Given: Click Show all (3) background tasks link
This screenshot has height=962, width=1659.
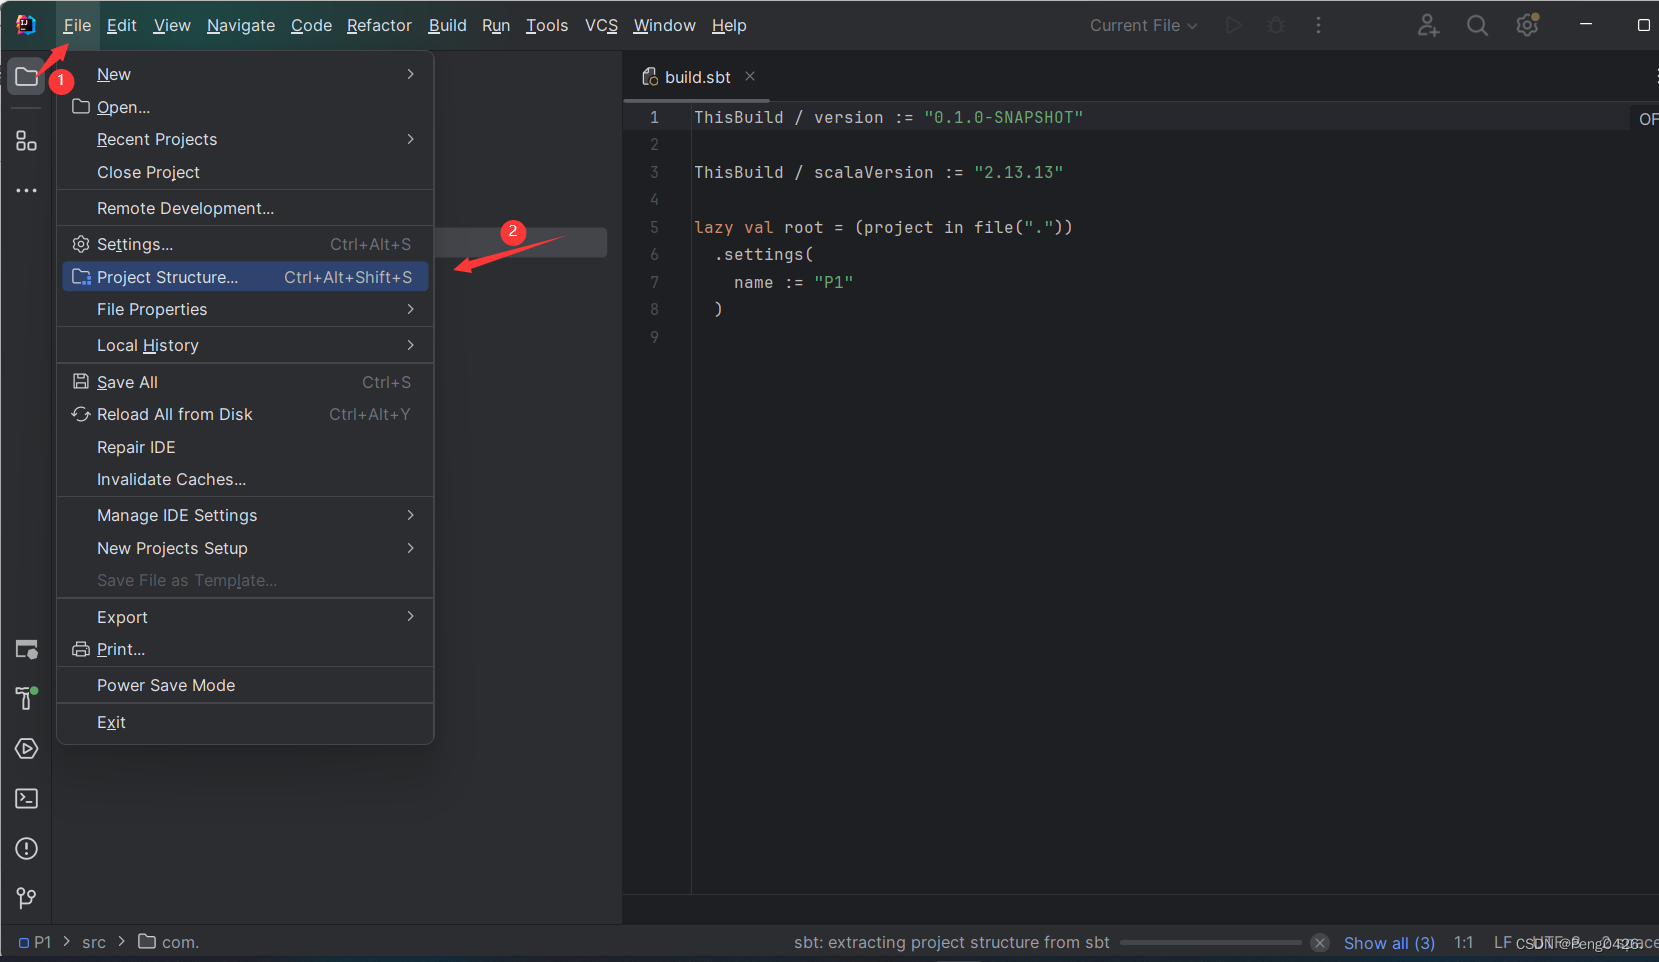Looking at the screenshot, I should click(1389, 942).
